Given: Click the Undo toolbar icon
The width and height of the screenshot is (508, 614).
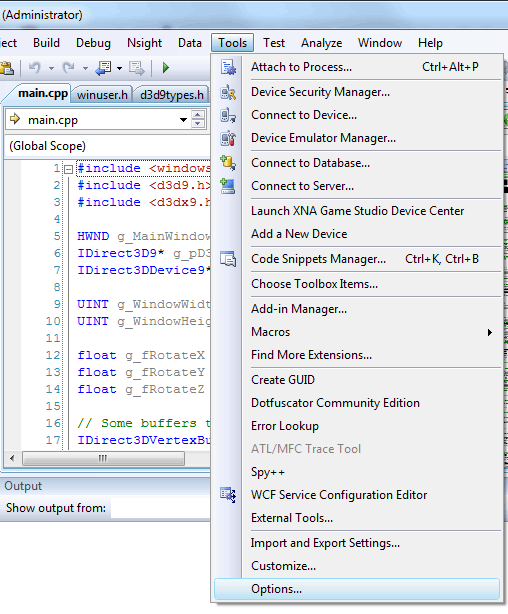Looking at the screenshot, I should click(35, 68).
